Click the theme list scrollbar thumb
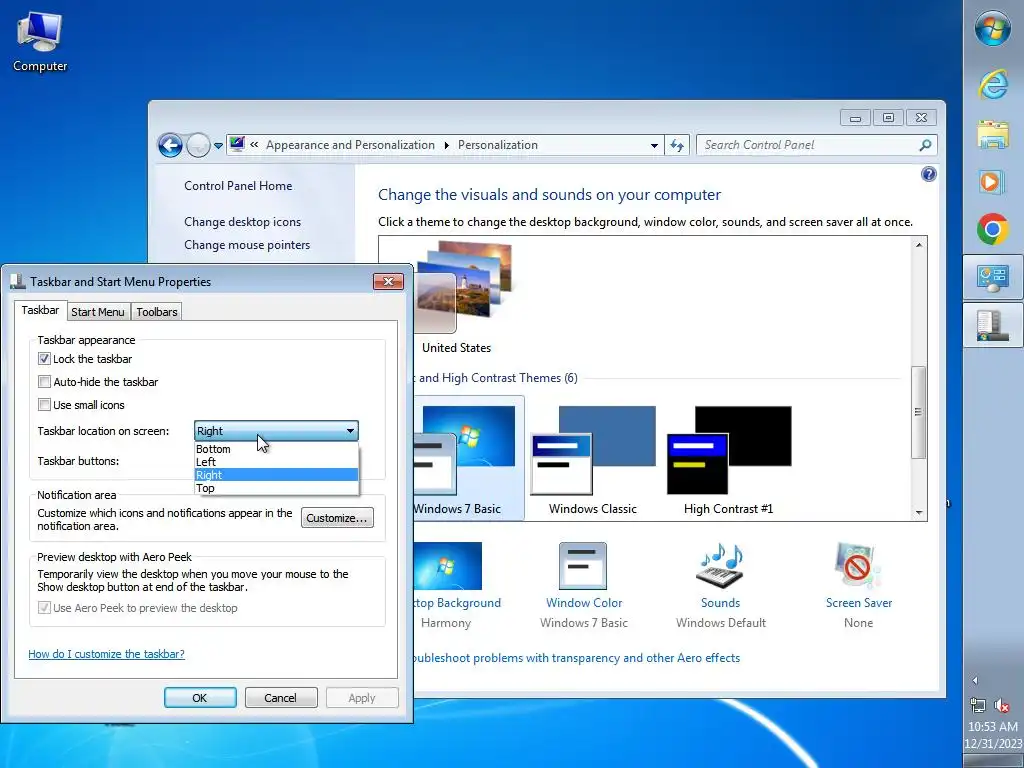Viewport: 1024px width, 768px height. point(918,412)
